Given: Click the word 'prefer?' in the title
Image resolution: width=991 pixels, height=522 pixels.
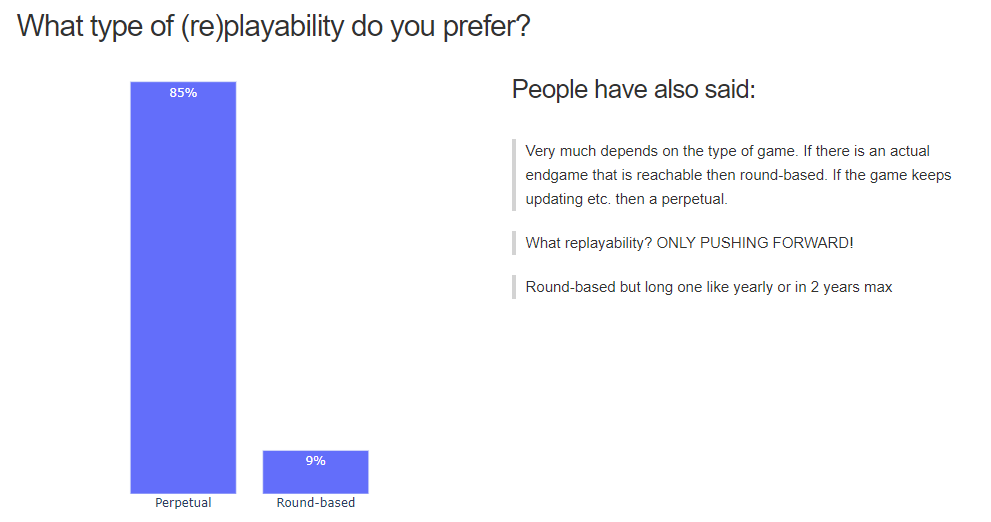Looking at the screenshot, I should (x=485, y=27).
